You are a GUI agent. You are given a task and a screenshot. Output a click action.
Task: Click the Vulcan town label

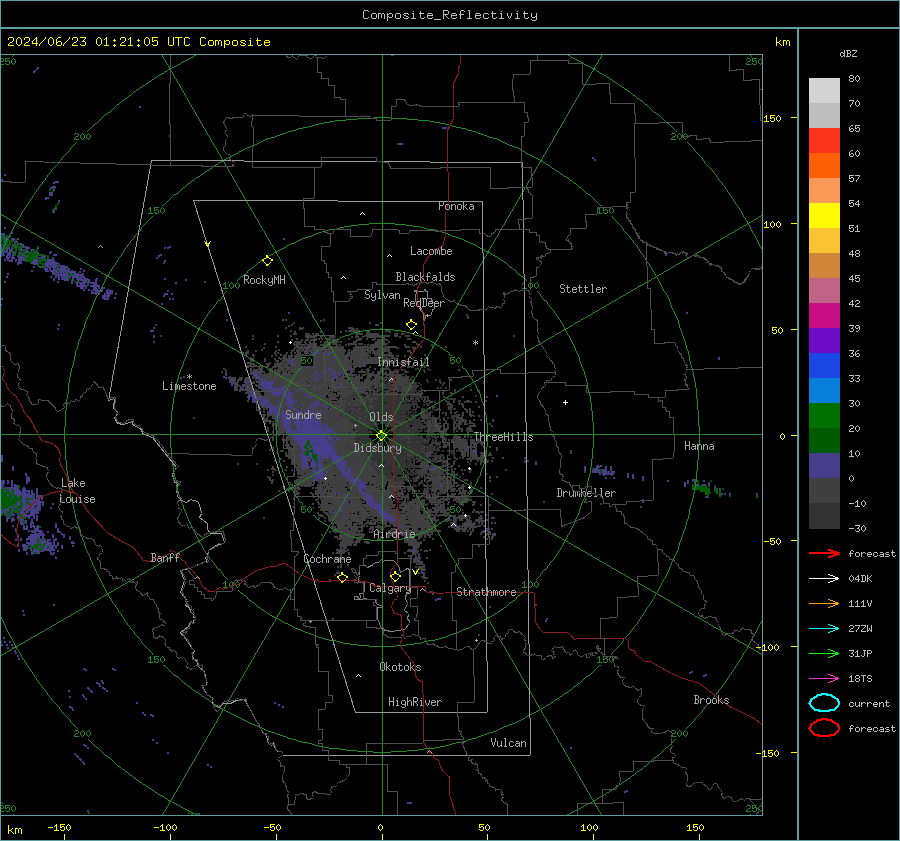[x=509, y=743]
